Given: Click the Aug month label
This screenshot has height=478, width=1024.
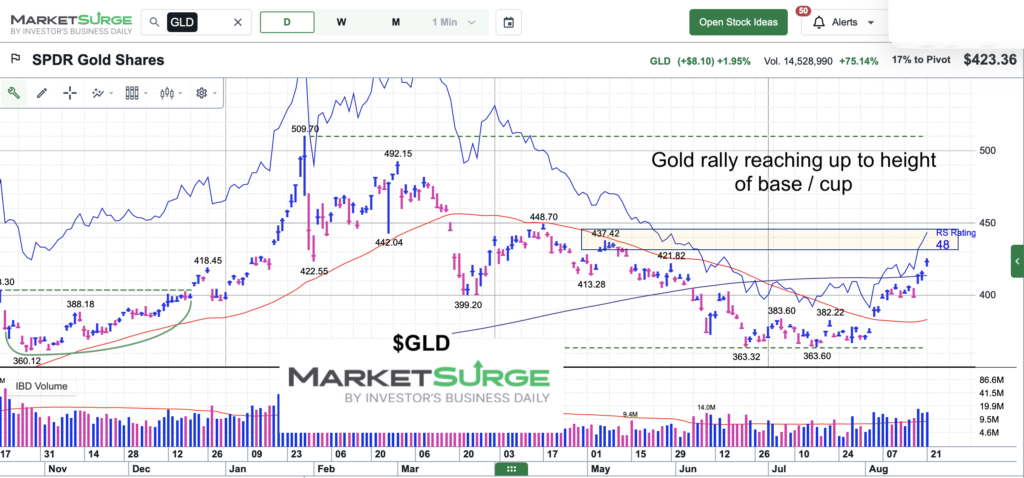Looking at the screenshot, I should [x=877, y=469].
